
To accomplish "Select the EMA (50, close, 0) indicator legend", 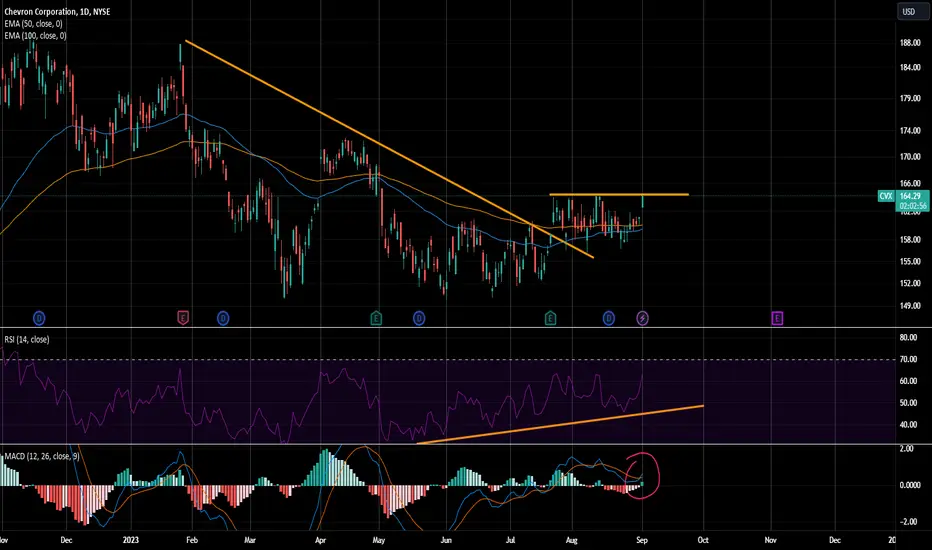I will point(33,24).
